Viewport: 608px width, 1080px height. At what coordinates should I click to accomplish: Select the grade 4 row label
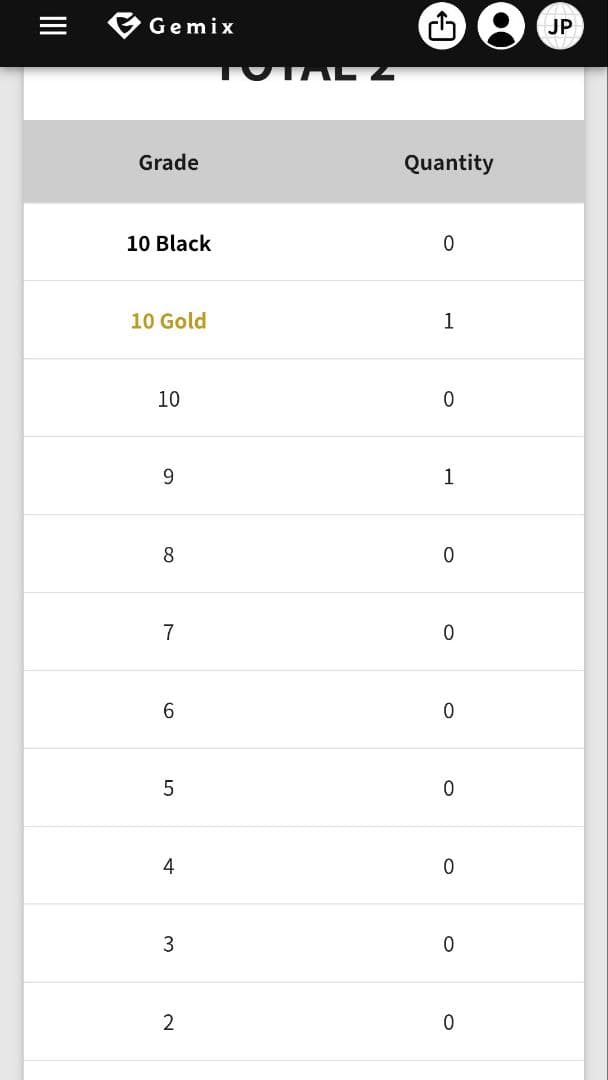(168, 867)
